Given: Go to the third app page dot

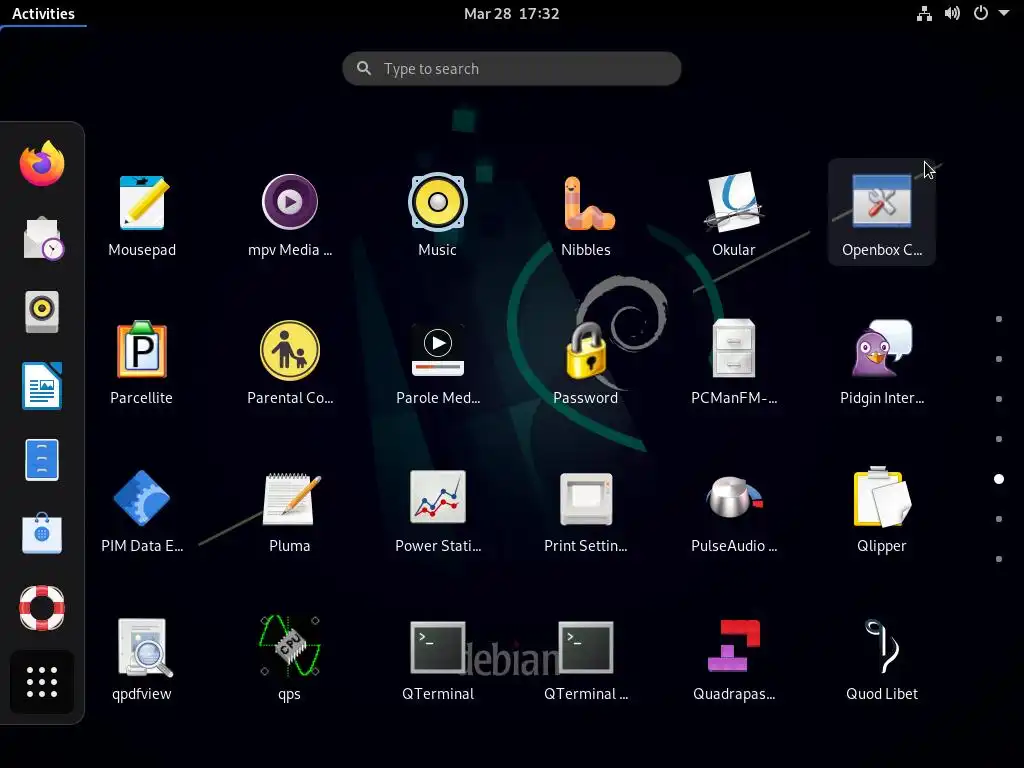Looking at the screenshot, I should pos(999,399).
